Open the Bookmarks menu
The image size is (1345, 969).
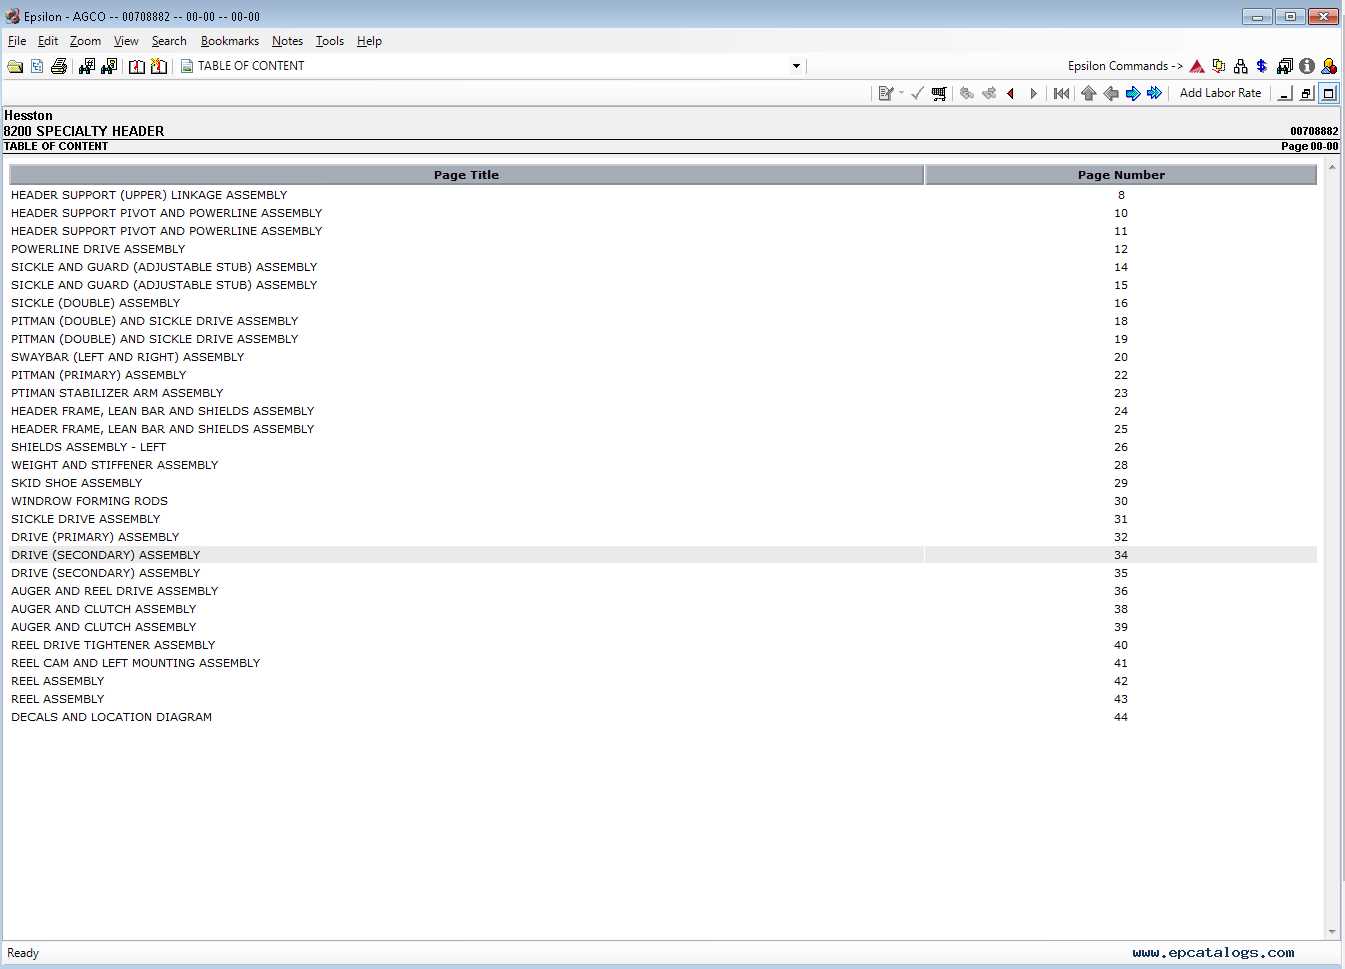click(x=229, y=41)
